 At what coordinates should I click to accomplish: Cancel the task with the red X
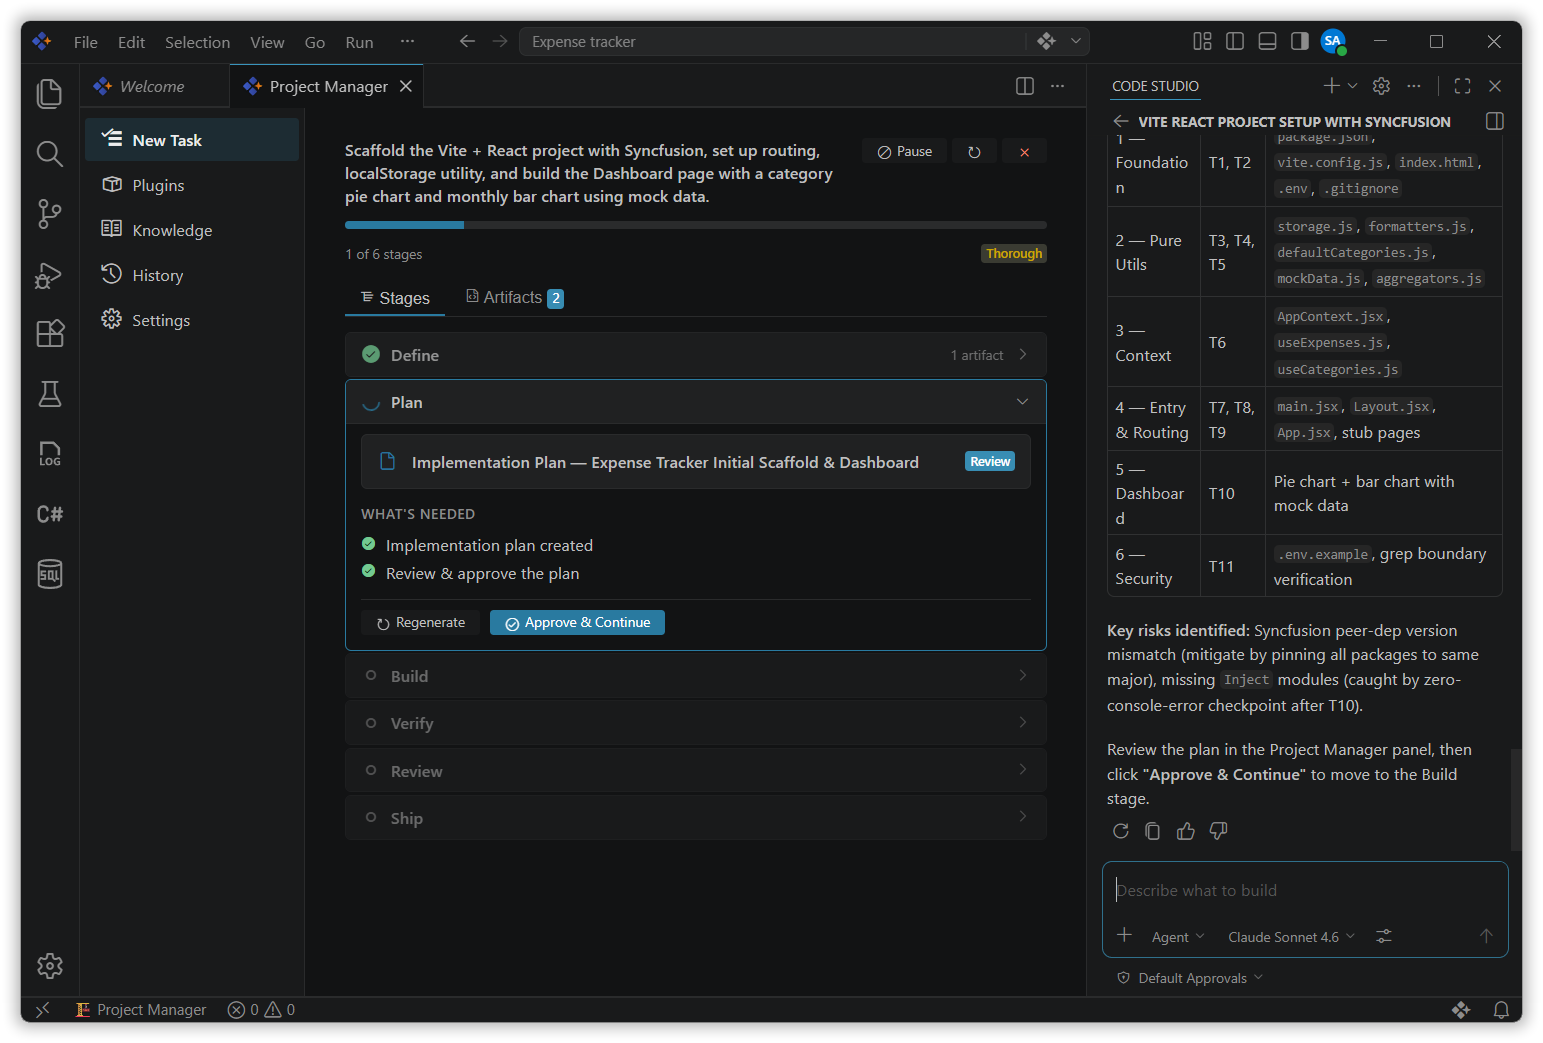(x=1024, y=152)
